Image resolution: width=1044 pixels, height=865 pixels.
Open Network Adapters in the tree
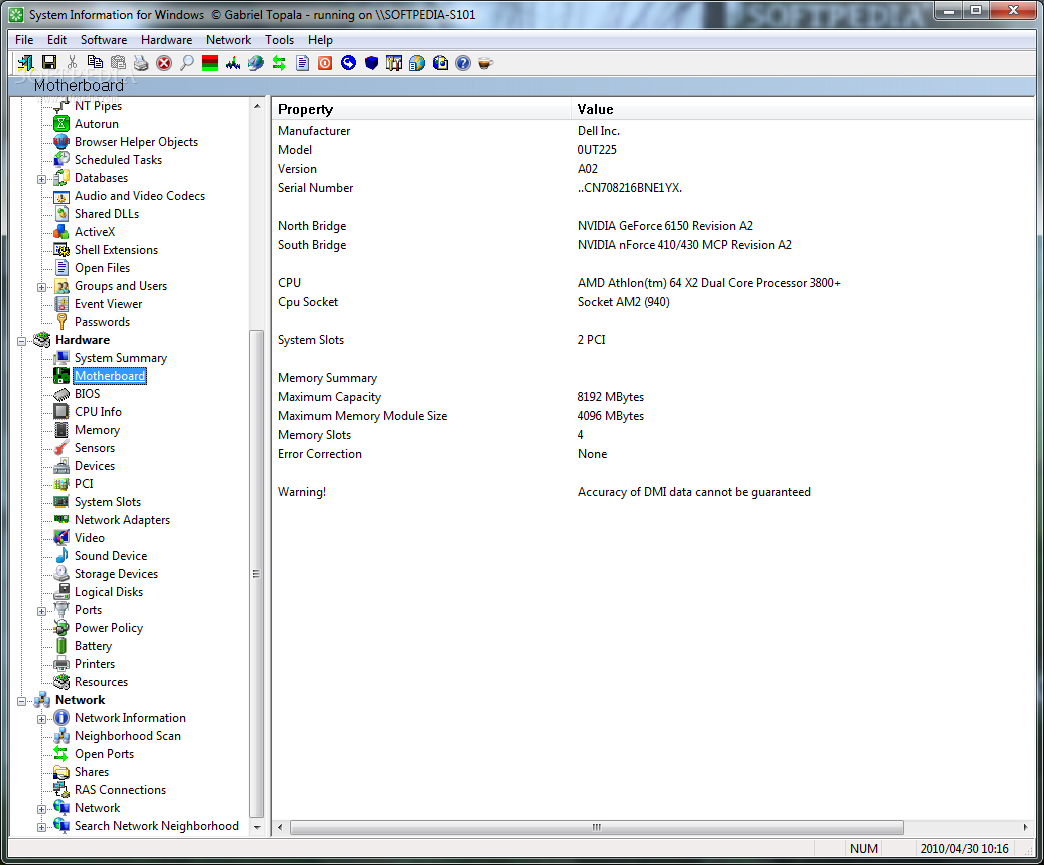(123, 519)
